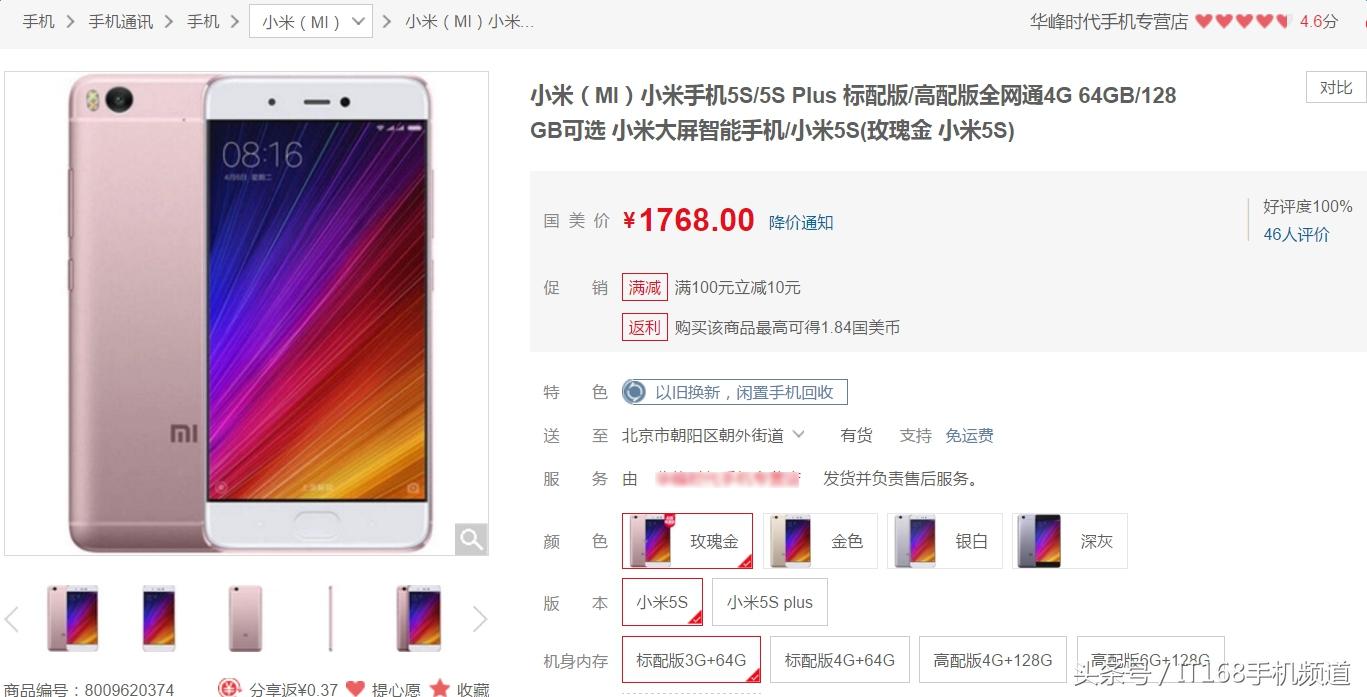Screen dimensions: 1367x697
Task: Choose 高配版4G+128G storage option
Action: pos(992,660)
